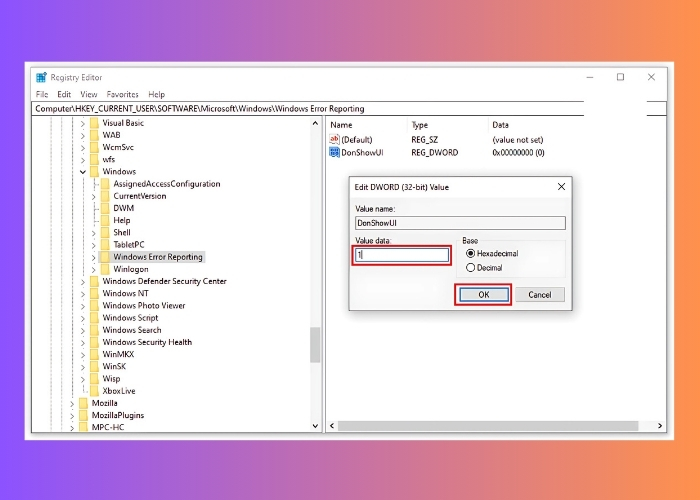
Task: Expand the CurrentVersion key
Action: pyautogui.click(x=93, y=196)
